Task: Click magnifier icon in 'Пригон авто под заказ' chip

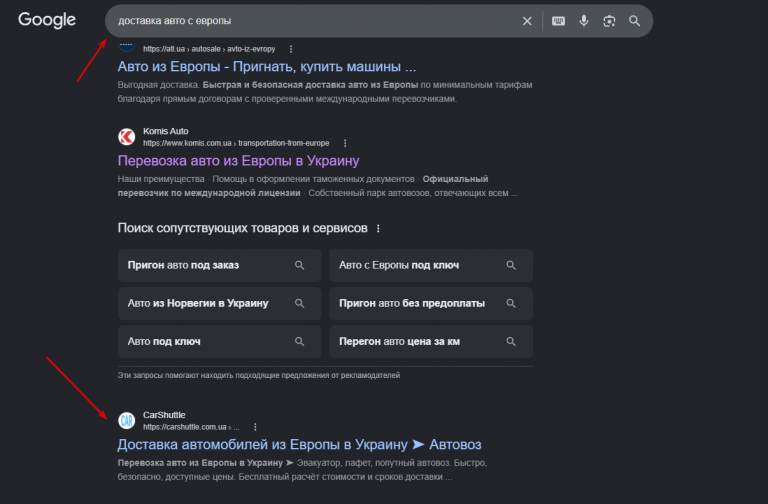Action: 299,265
